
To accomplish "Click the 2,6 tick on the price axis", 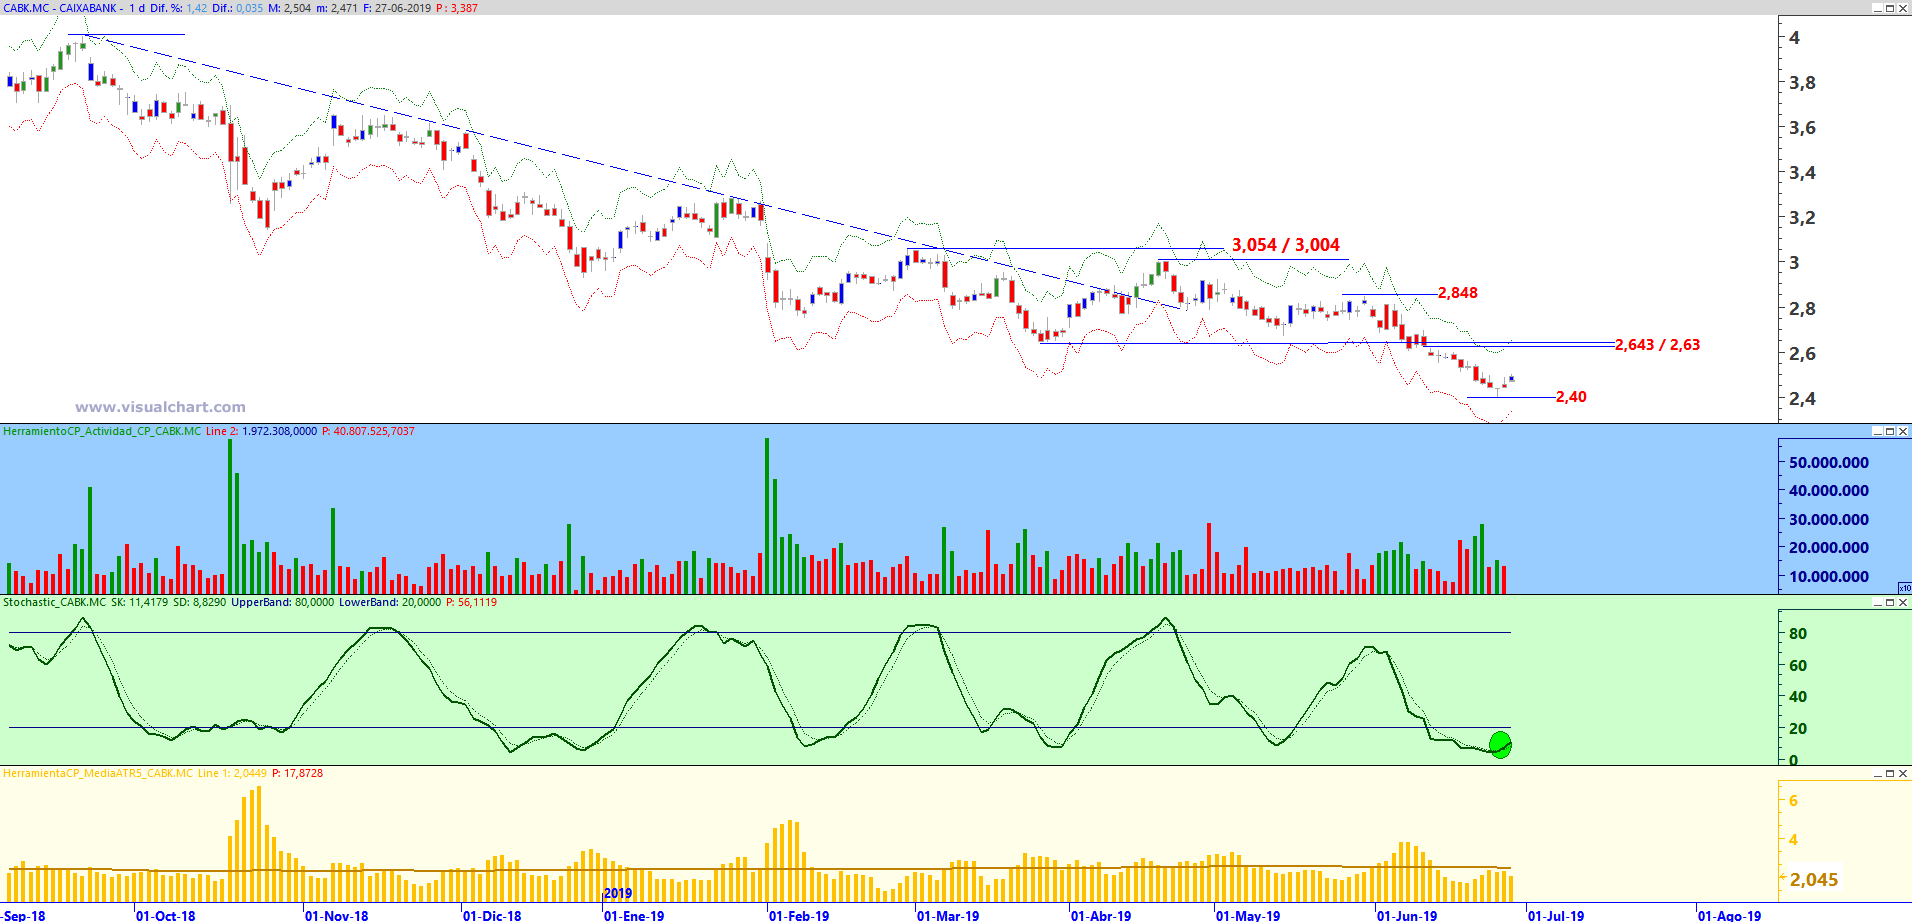I will point(1802,354).
